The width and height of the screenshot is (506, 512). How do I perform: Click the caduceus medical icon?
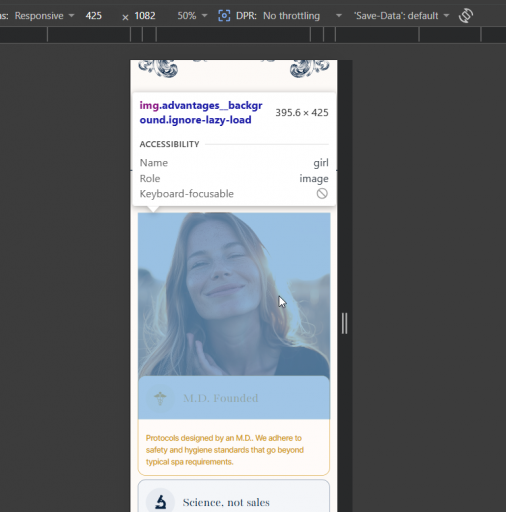(x=160, y=398)
